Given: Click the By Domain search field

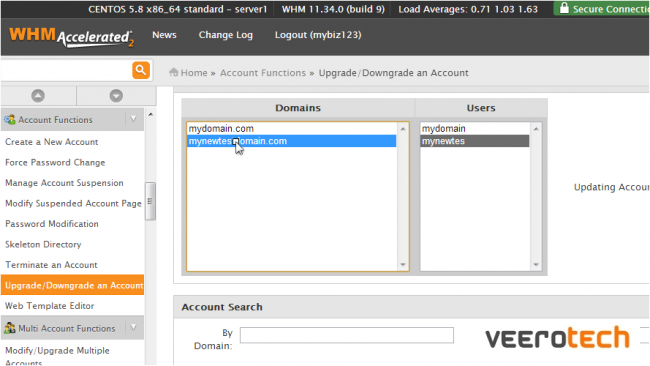Looking at the screenshot, I should (347, 335).
